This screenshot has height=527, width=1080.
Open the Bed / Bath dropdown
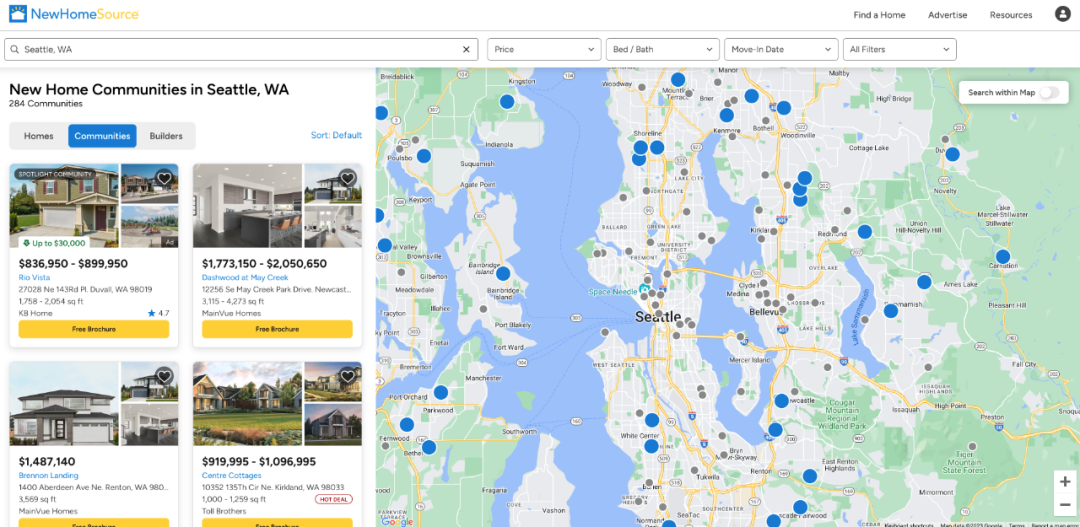(662, 49)
